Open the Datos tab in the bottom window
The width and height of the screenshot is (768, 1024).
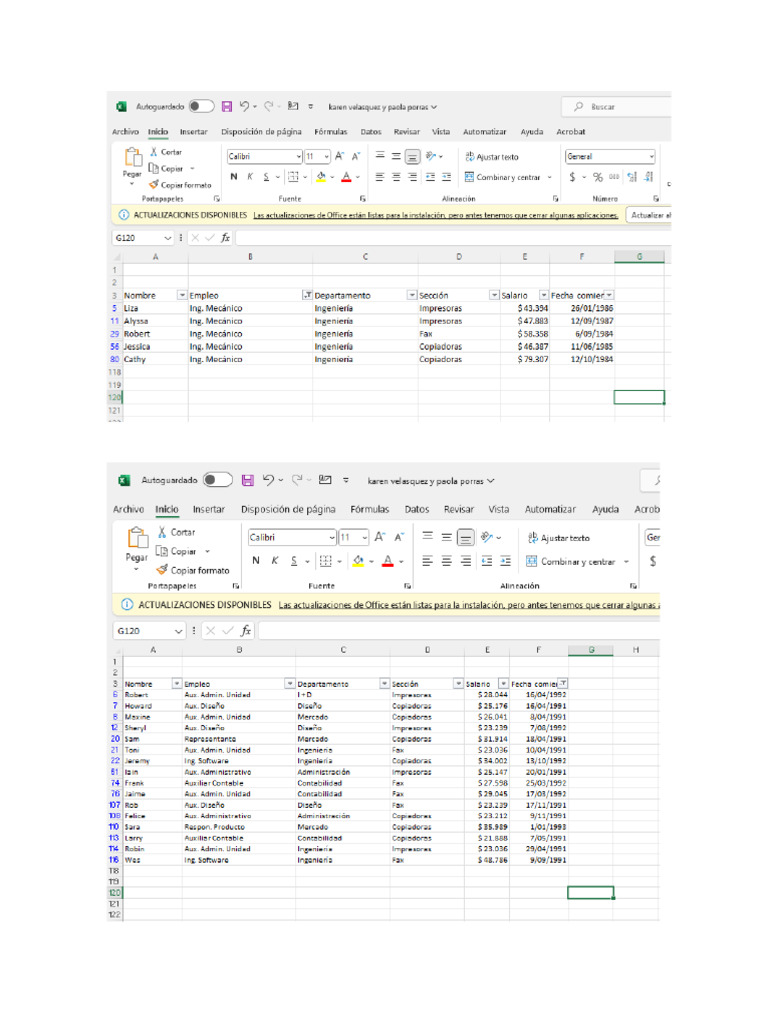tap(418, 509)
